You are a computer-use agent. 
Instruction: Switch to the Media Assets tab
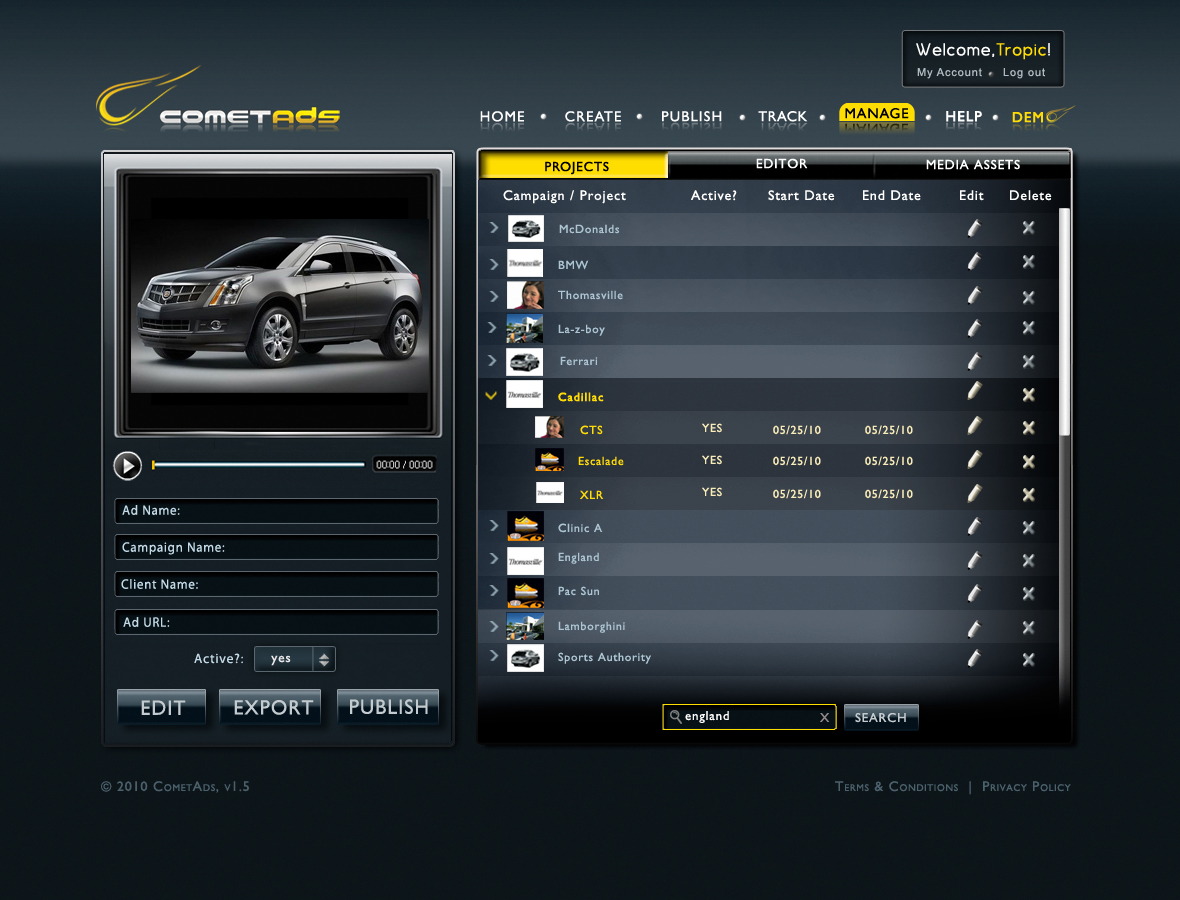point(972,164)
